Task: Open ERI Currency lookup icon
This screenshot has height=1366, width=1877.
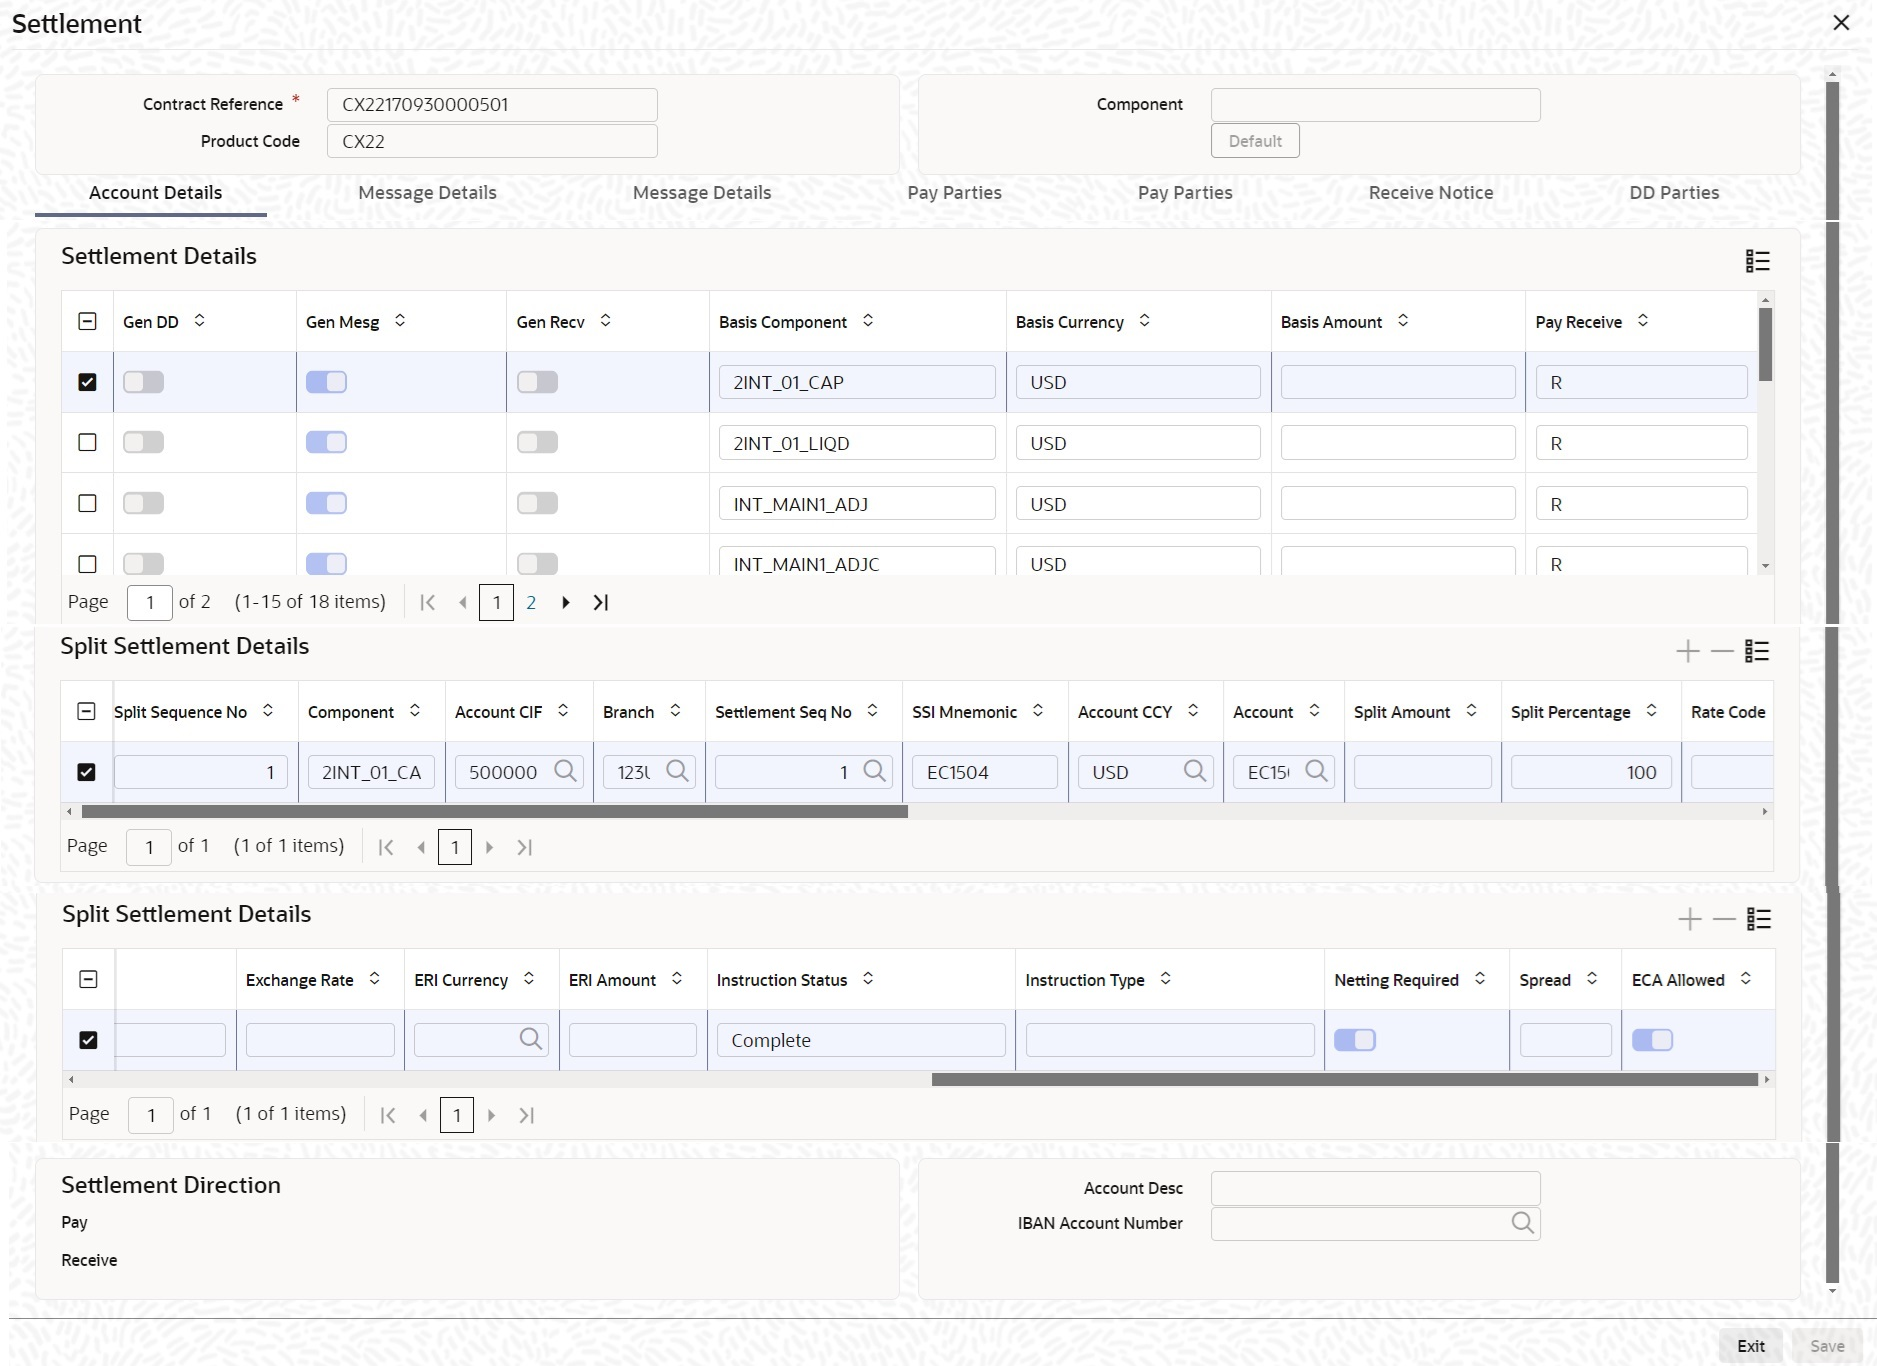Action: (531, 1039)
